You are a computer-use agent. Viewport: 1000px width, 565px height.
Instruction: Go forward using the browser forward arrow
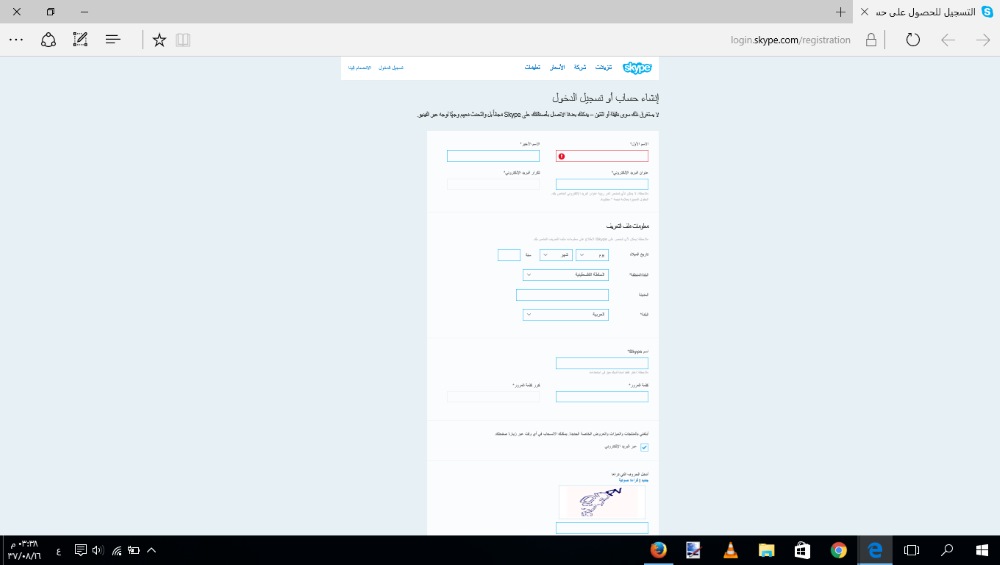pos(983,40)
